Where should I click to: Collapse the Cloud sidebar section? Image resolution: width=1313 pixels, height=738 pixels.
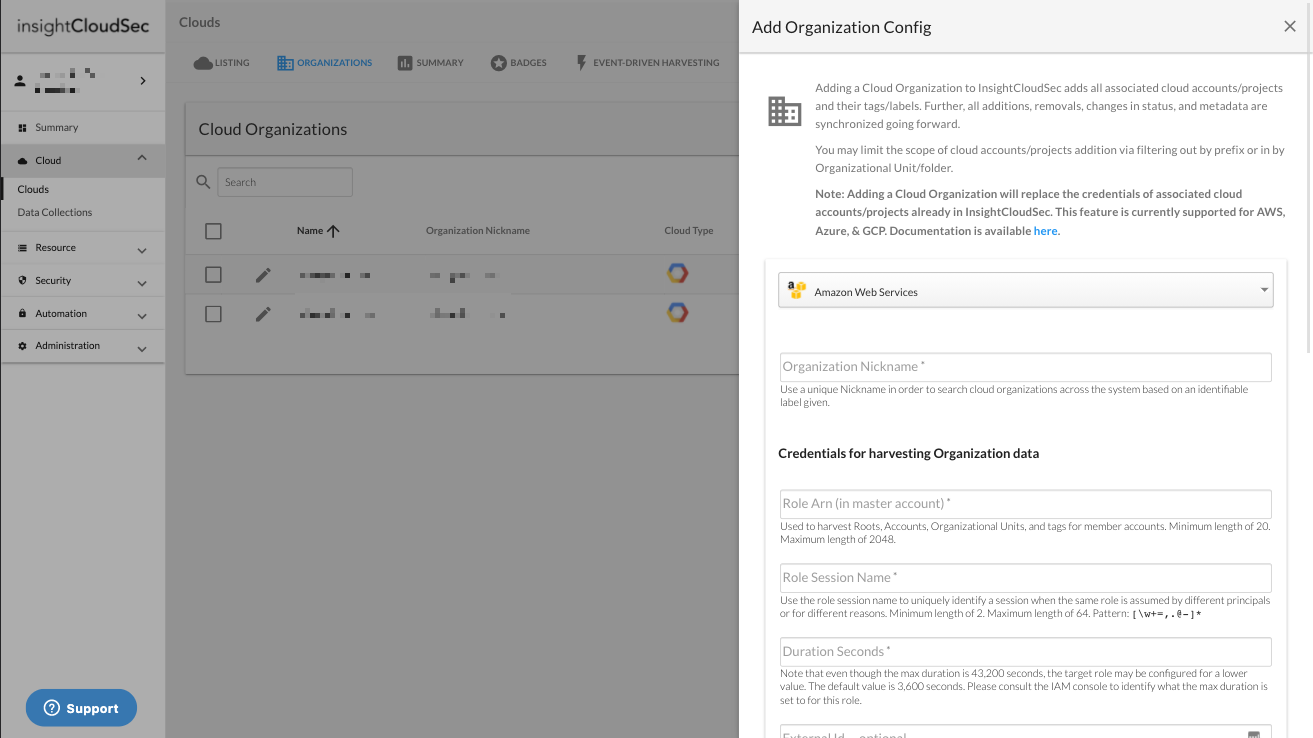pyautogui.click(x=142, y=159)
